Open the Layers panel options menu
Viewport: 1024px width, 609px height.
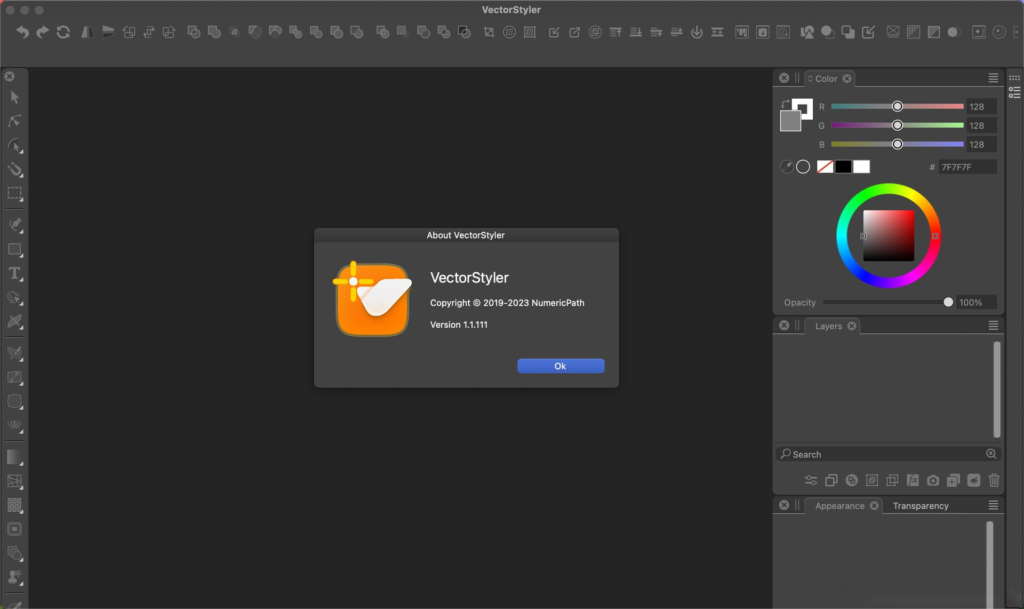coord(993,325)
